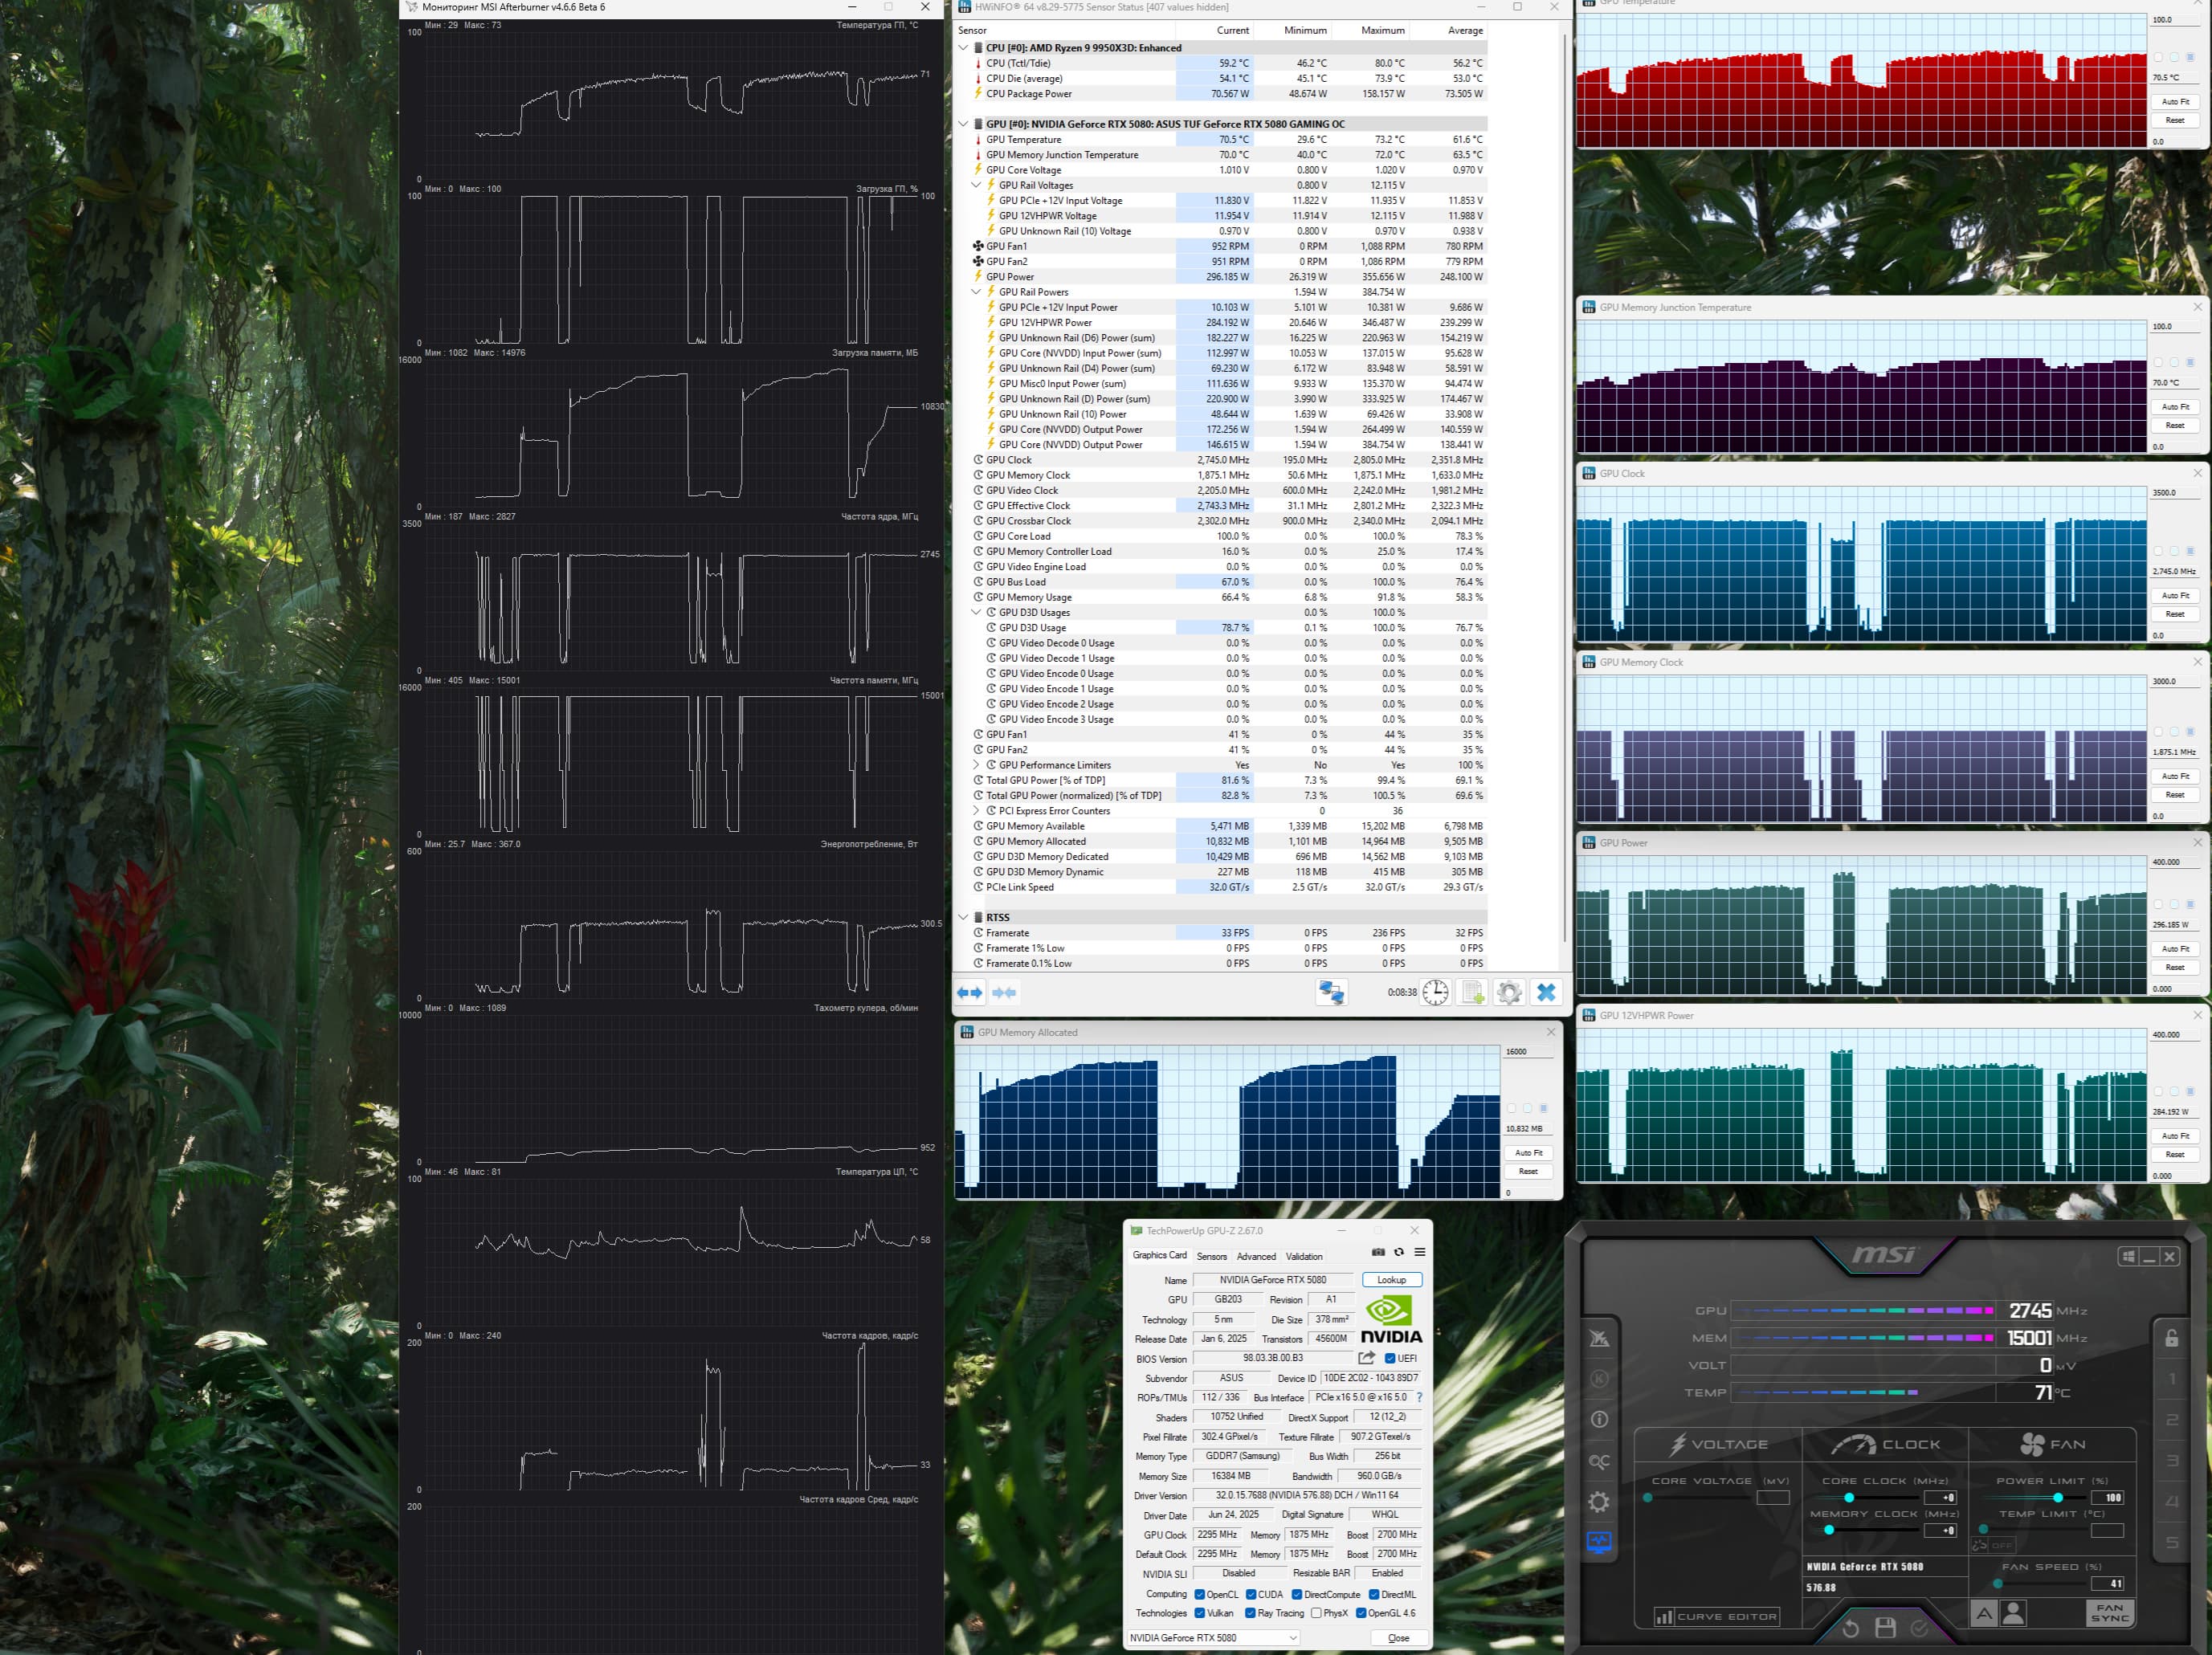This screenshot has width=2212, height=1655.
Task: Take screenshot with GPU-Z camera icon
Action: click(1378, 1252)
